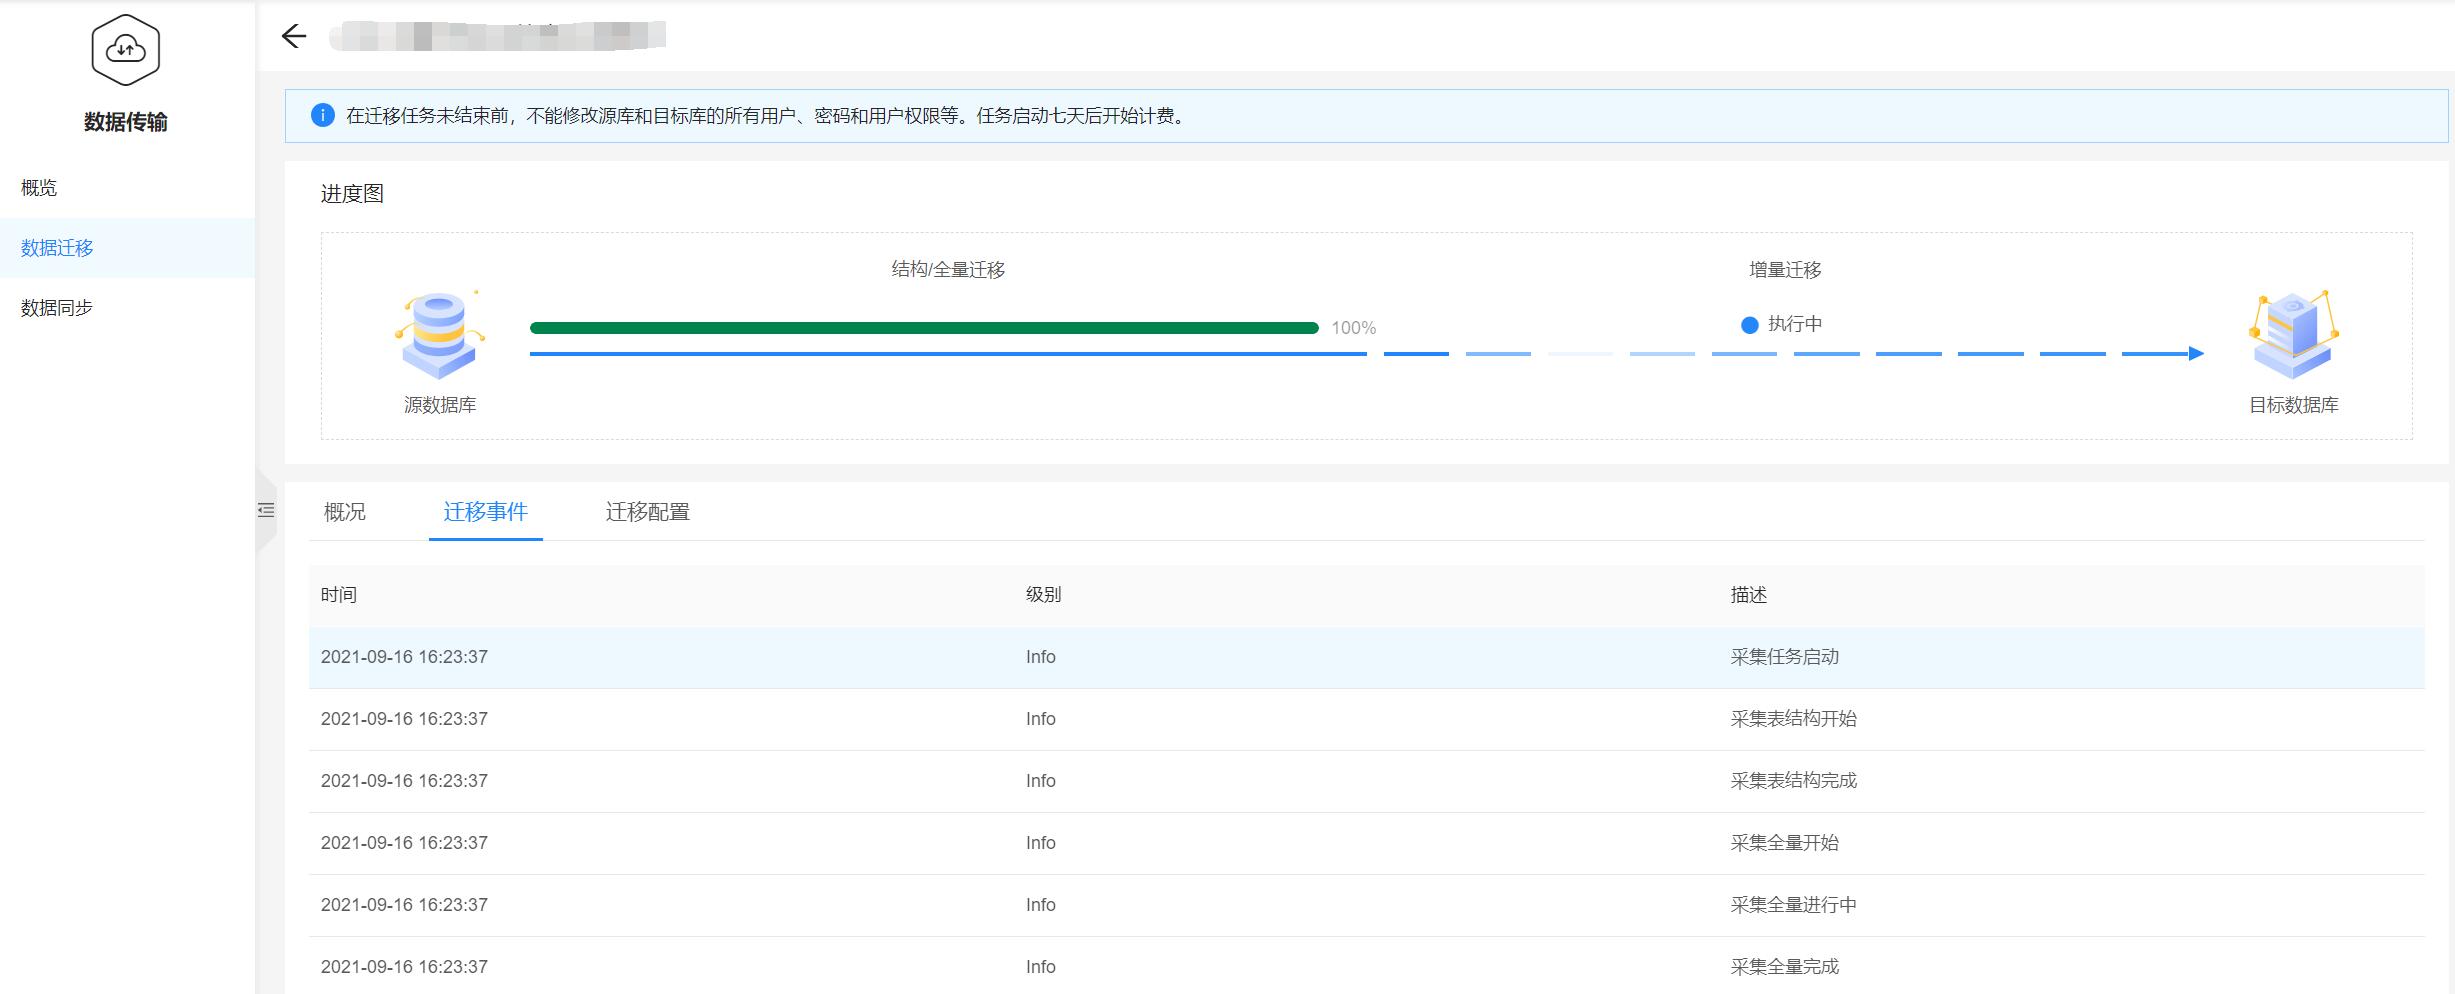Click the green full-migration progress bar
This screenshot has height=994, width=2455.
pos(924,328)
